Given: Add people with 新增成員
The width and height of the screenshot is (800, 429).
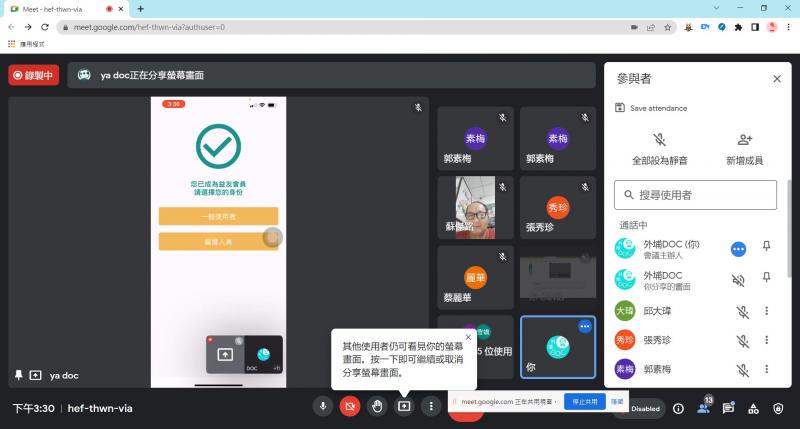Looking at the screenshot, I should [x=744, y=150].
